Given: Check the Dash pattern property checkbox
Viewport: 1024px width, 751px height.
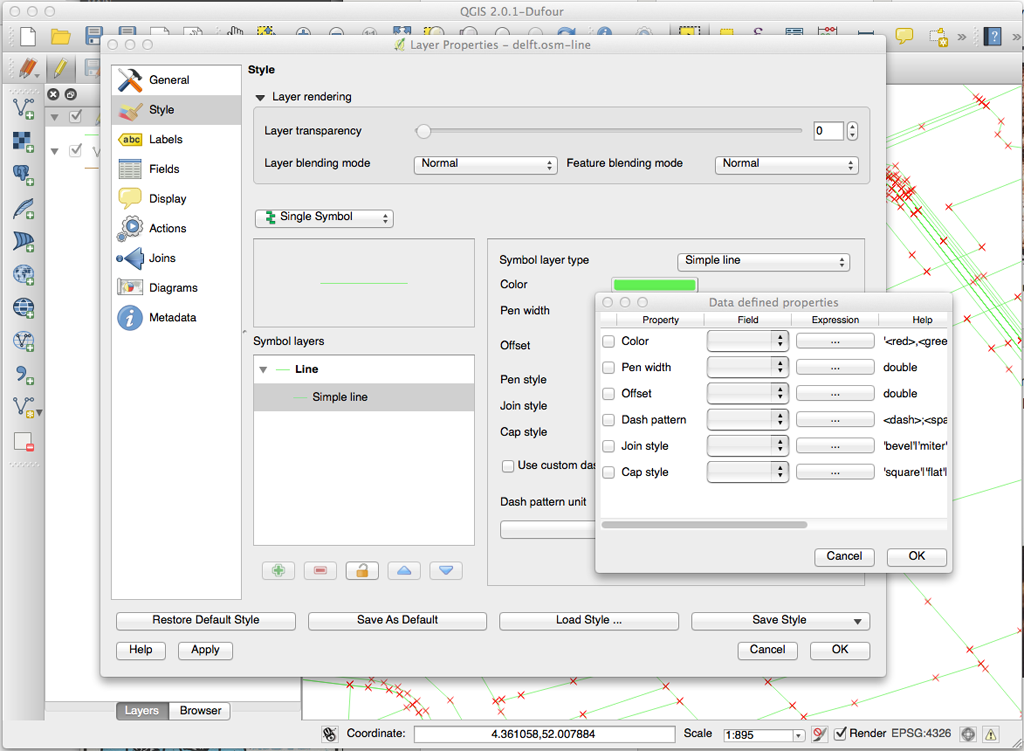Looking at the screenshot, I should pyautogui.click(x=608, y=420).
